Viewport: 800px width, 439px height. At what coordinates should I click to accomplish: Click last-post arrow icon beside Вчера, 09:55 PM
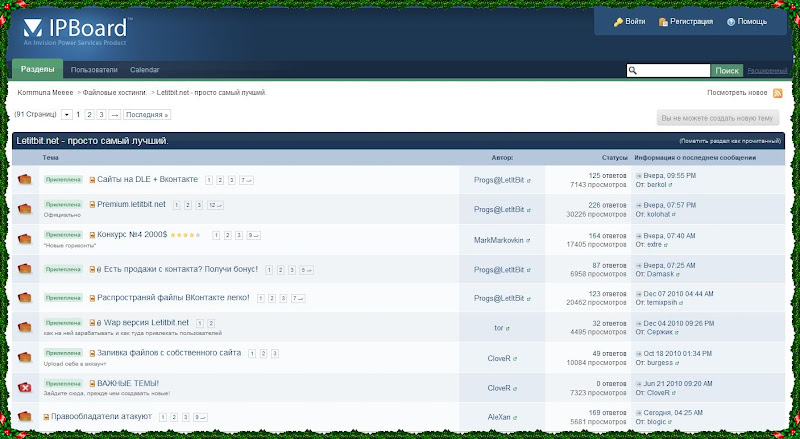tap(638, 176)
